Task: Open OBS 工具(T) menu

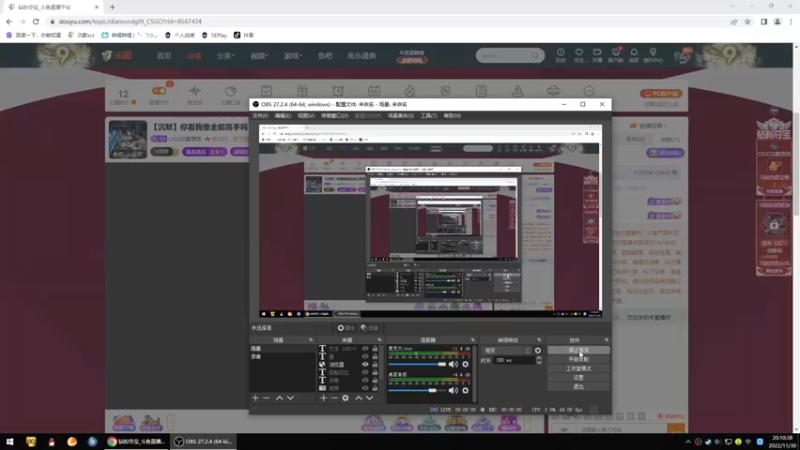Action: coord(429,116)
